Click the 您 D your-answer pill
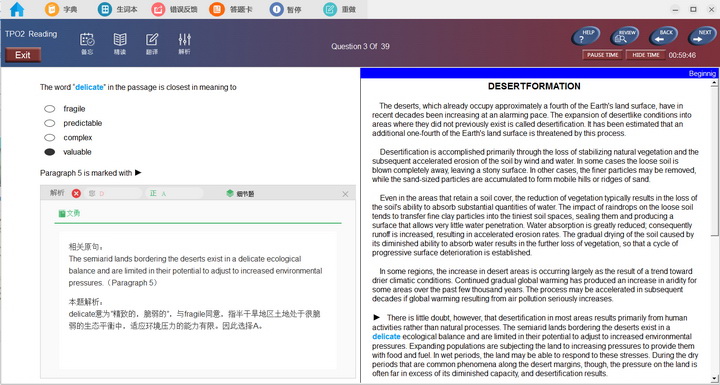This screenshot has height=385, width=720. click(113, 193)
